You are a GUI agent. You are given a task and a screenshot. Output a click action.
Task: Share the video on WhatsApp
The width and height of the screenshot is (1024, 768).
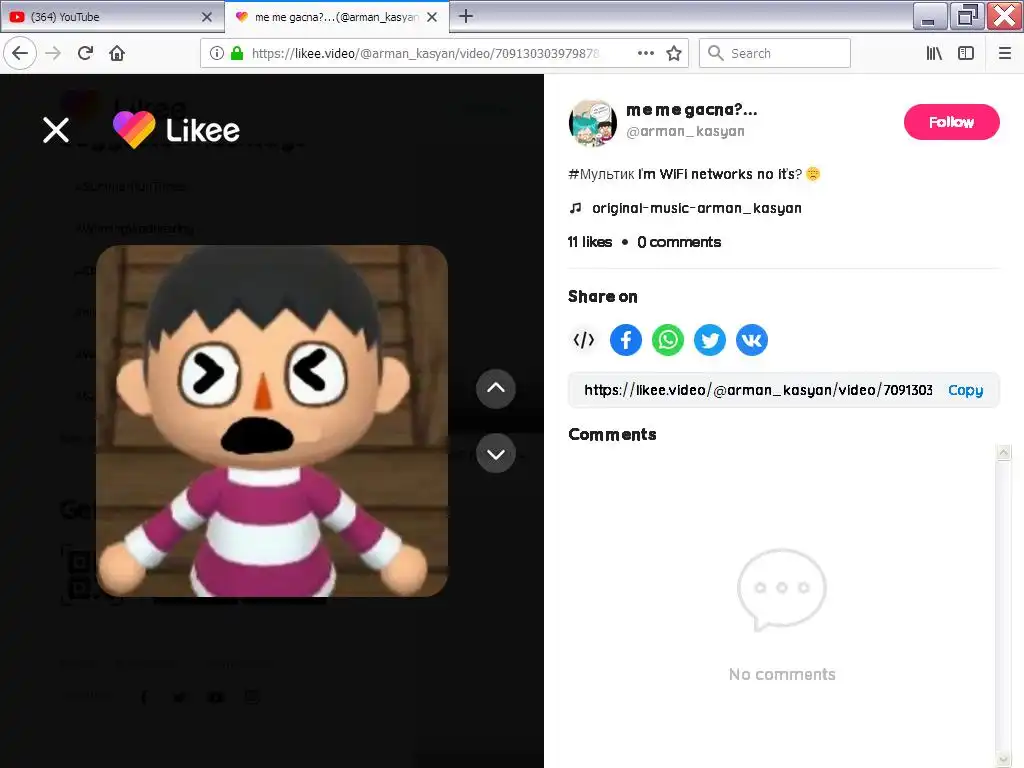tap(667, 340)
